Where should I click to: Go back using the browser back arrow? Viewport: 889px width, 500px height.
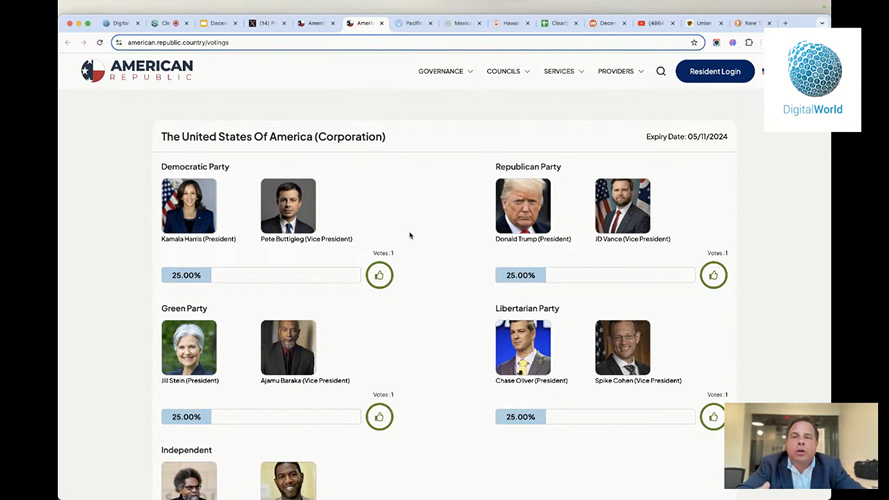click(x=68, y=43)
